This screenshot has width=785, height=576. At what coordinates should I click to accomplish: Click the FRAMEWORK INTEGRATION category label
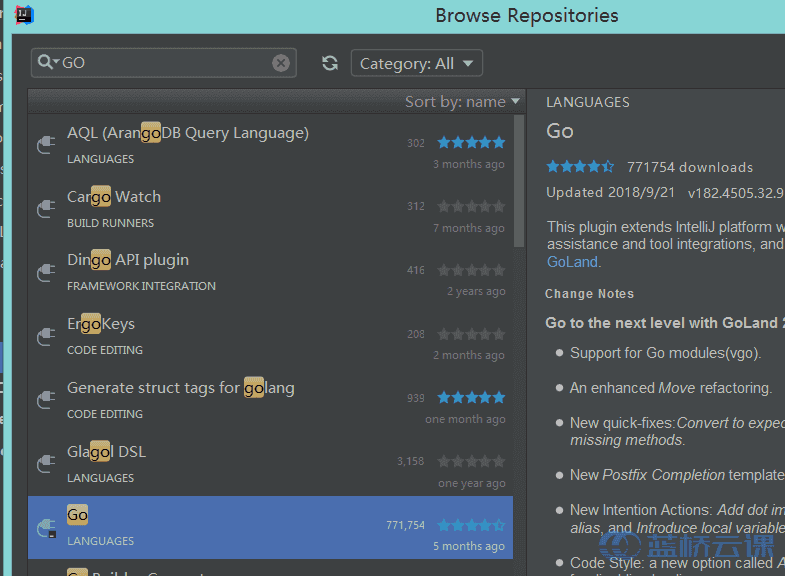tap(142, 286)
